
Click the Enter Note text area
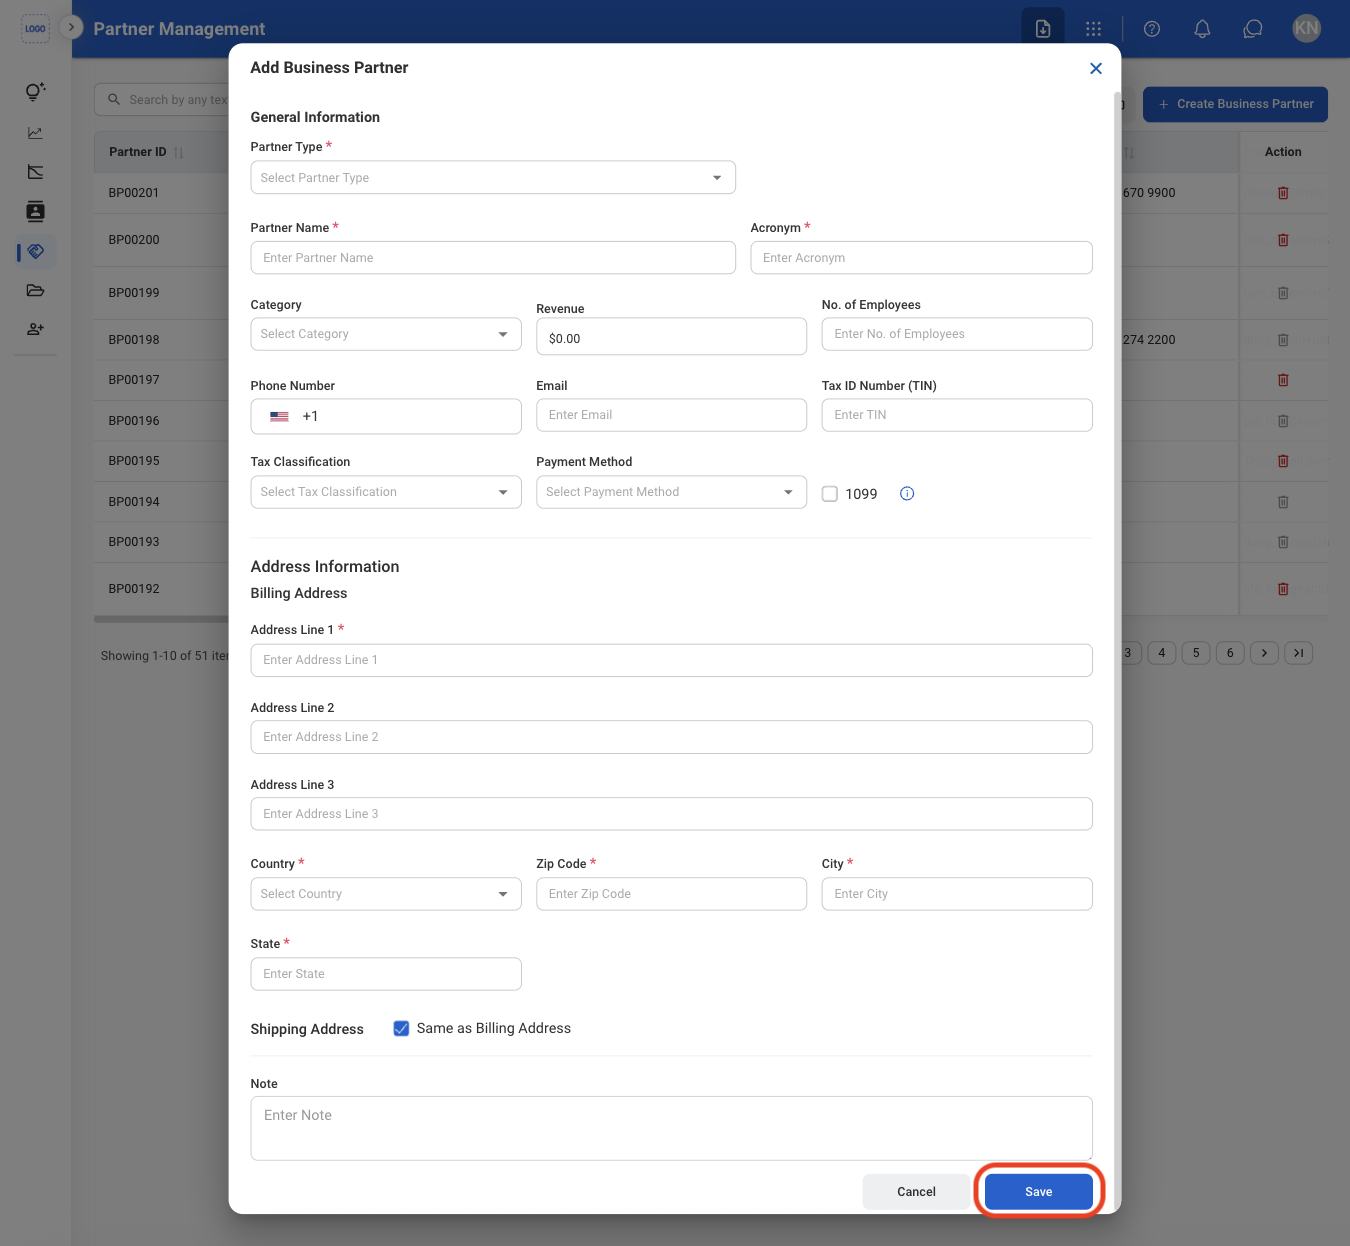671,1129
